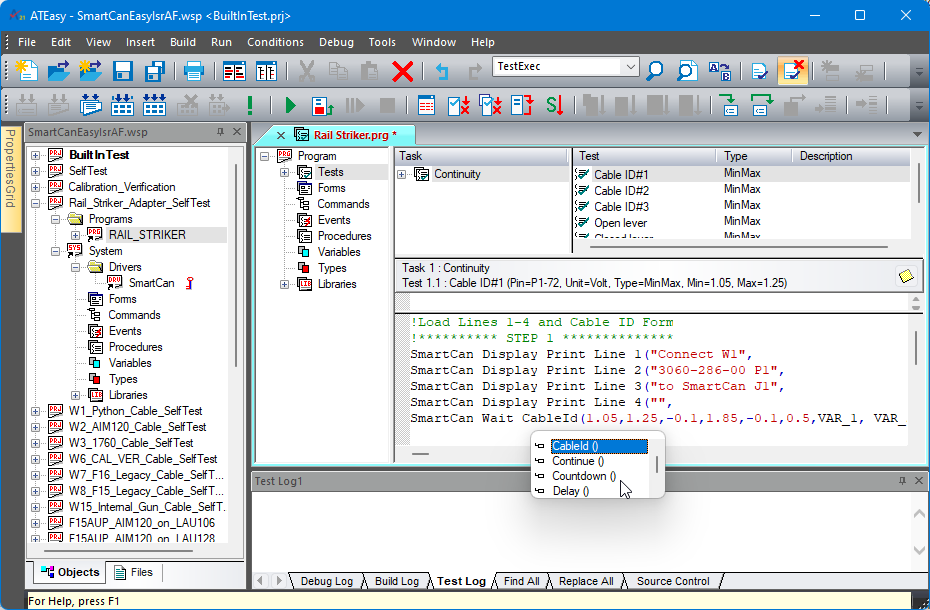Click the red X Delete toolbar icon
930x610 pixels.
[x=403, y=71]
